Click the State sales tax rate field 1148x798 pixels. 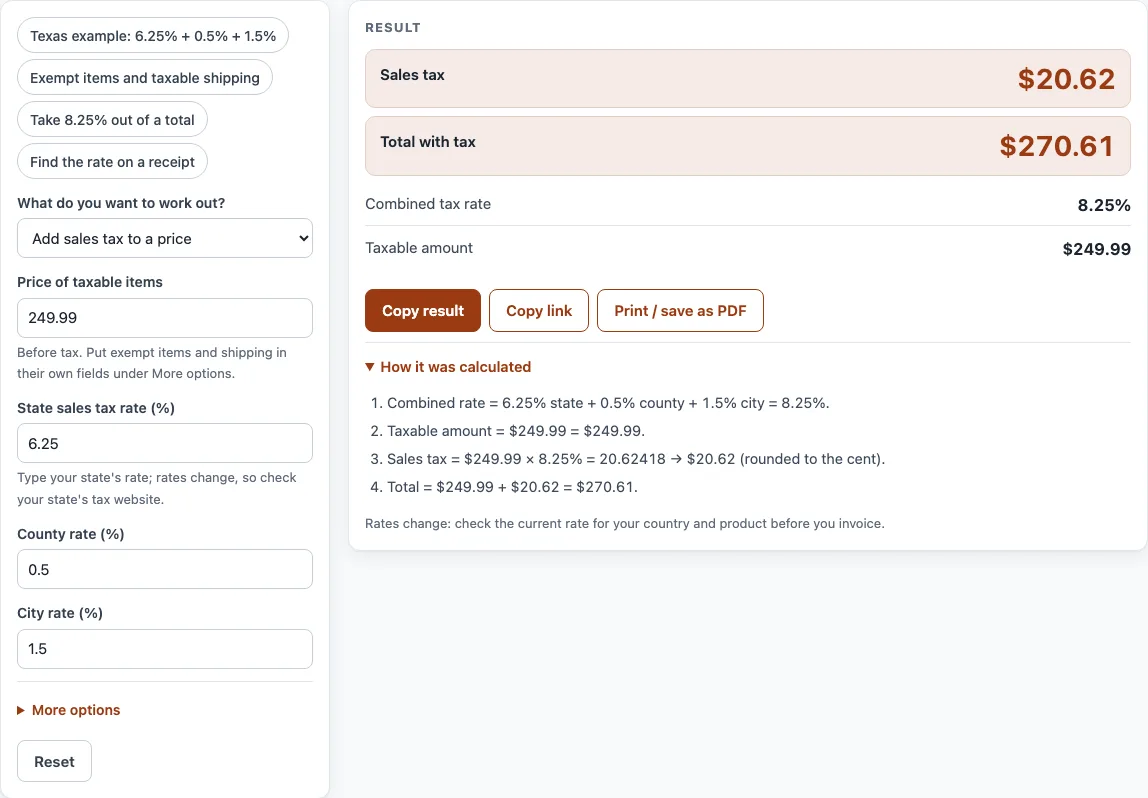pyautogui.click(x=165, y=444)
